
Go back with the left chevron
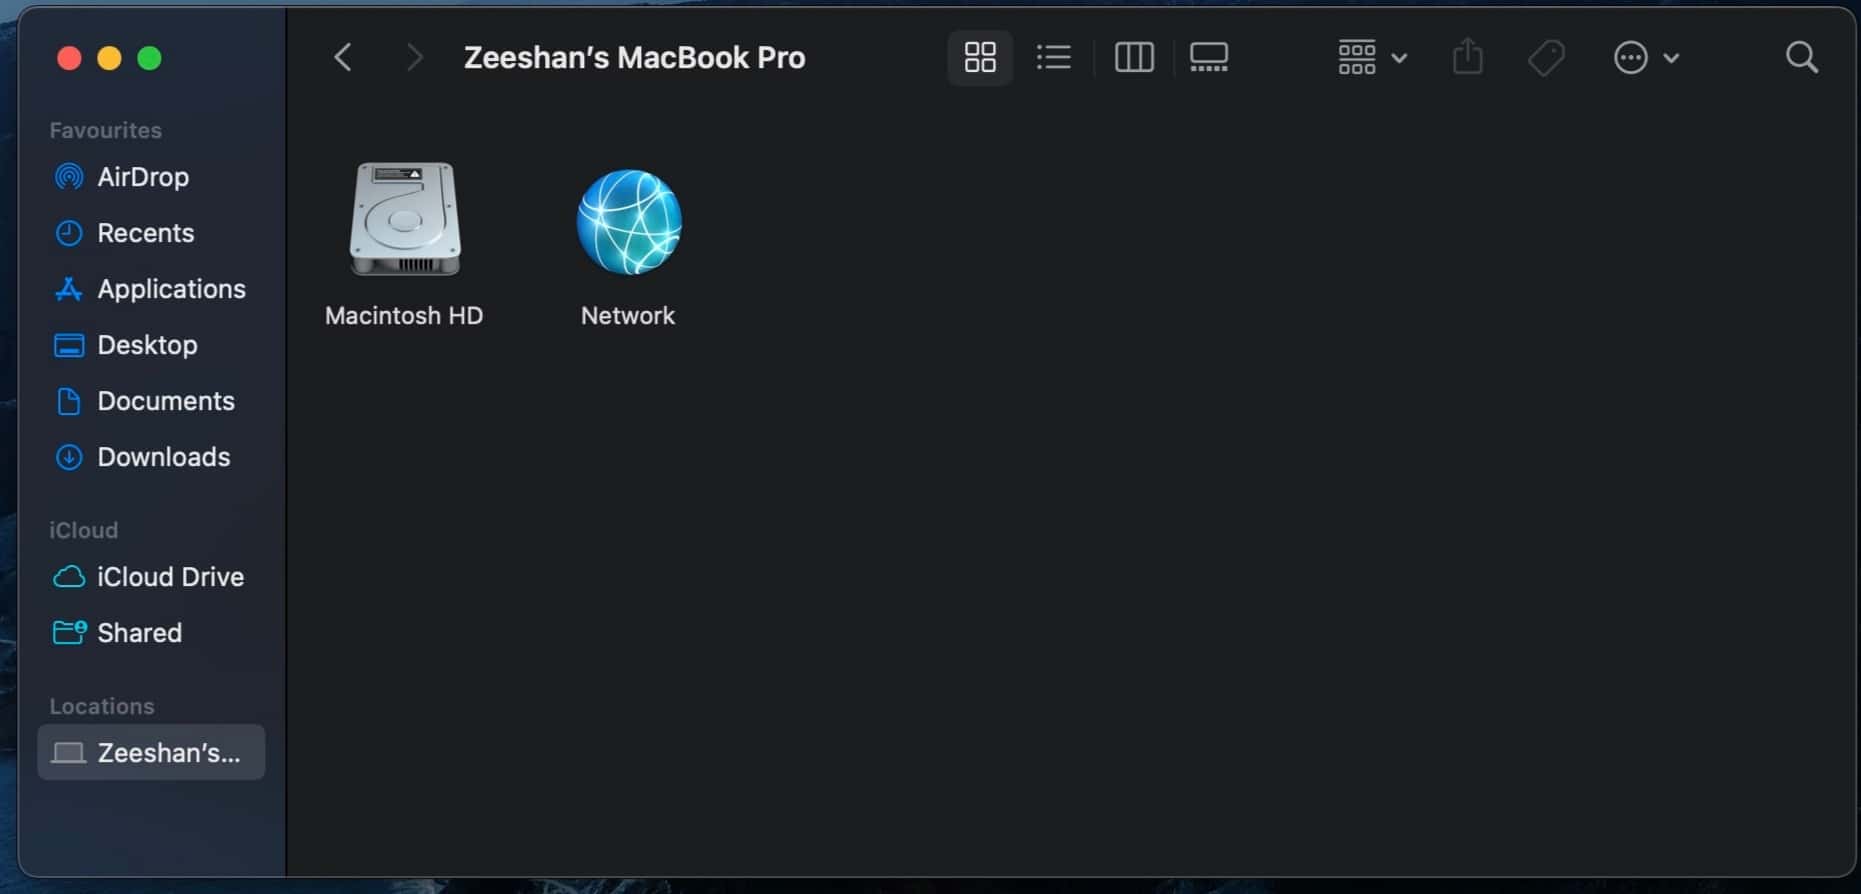coord(343,57)
